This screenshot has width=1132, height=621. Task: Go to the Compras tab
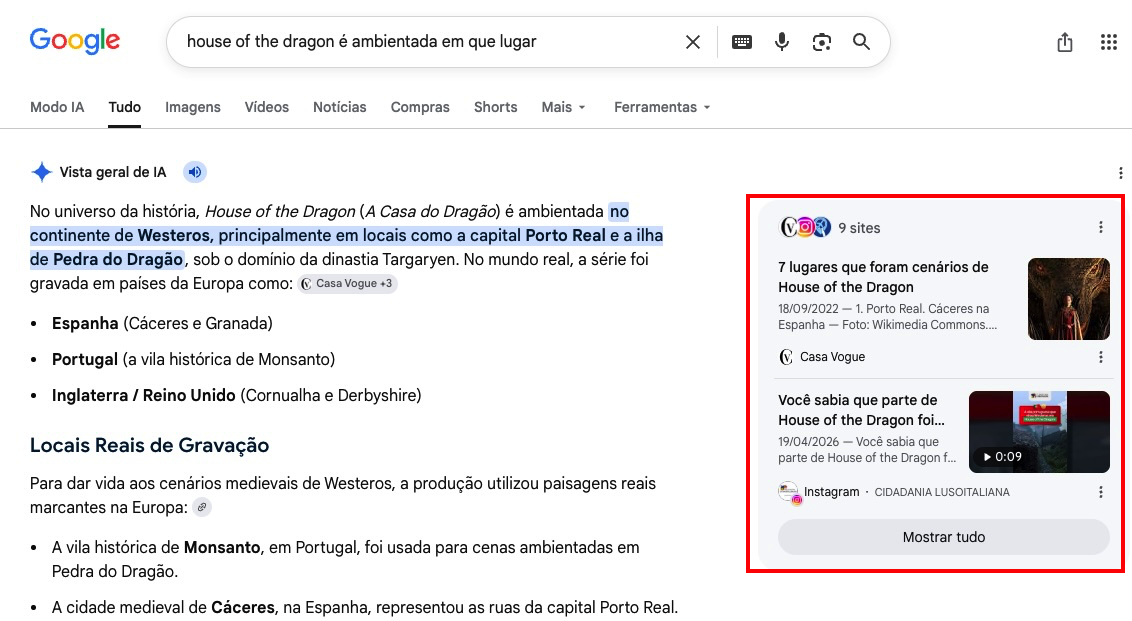[x=420, y=107]
